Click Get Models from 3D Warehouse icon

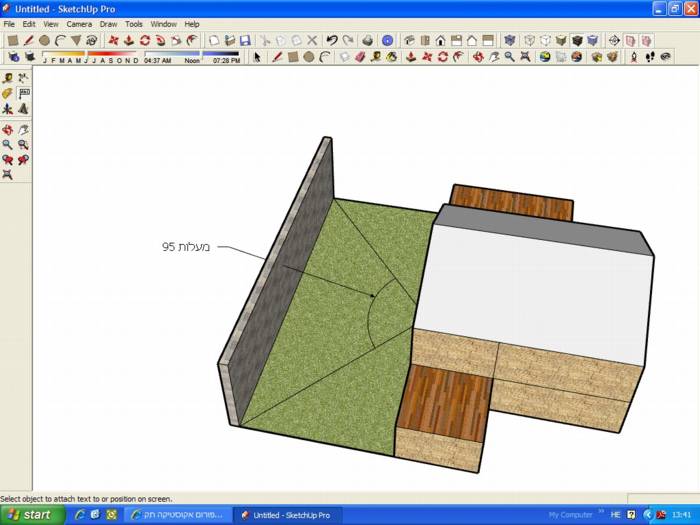597,57
